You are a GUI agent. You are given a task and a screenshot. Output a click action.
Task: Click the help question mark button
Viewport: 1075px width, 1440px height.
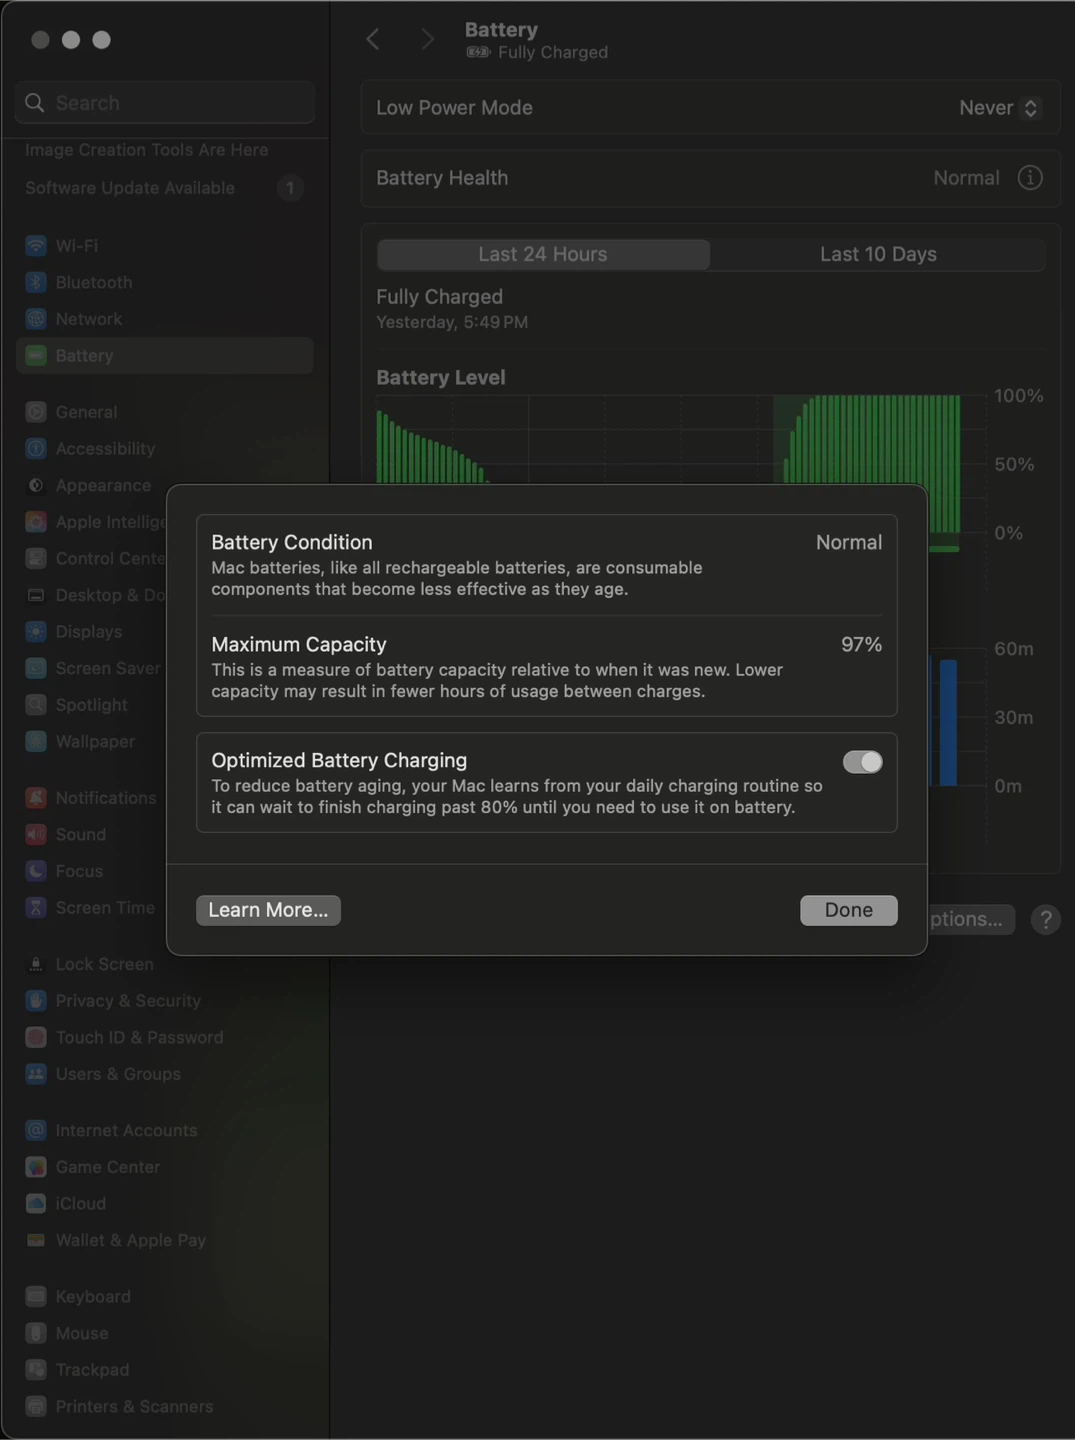click(x=1045, y=919)
